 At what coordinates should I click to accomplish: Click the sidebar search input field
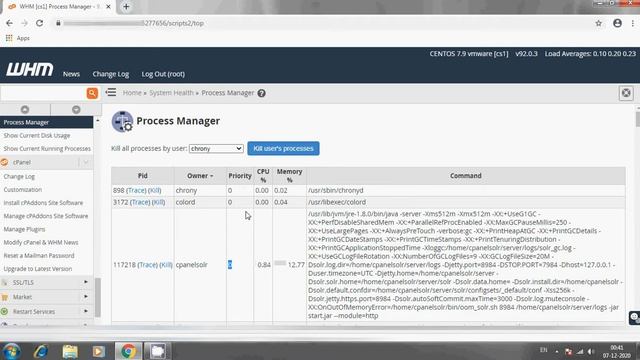(43, 93)
